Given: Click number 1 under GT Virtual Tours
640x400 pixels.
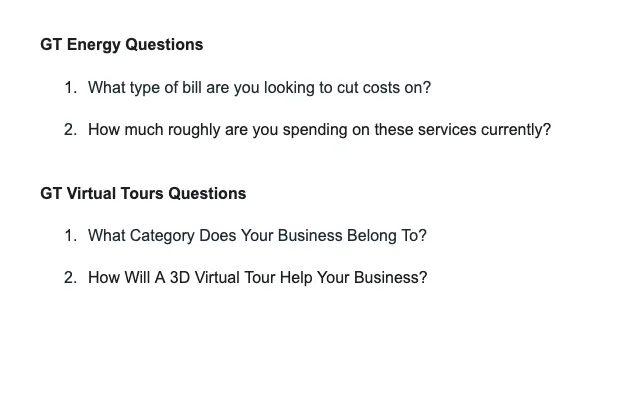Looking at the screenshot, I should [70, 235].
